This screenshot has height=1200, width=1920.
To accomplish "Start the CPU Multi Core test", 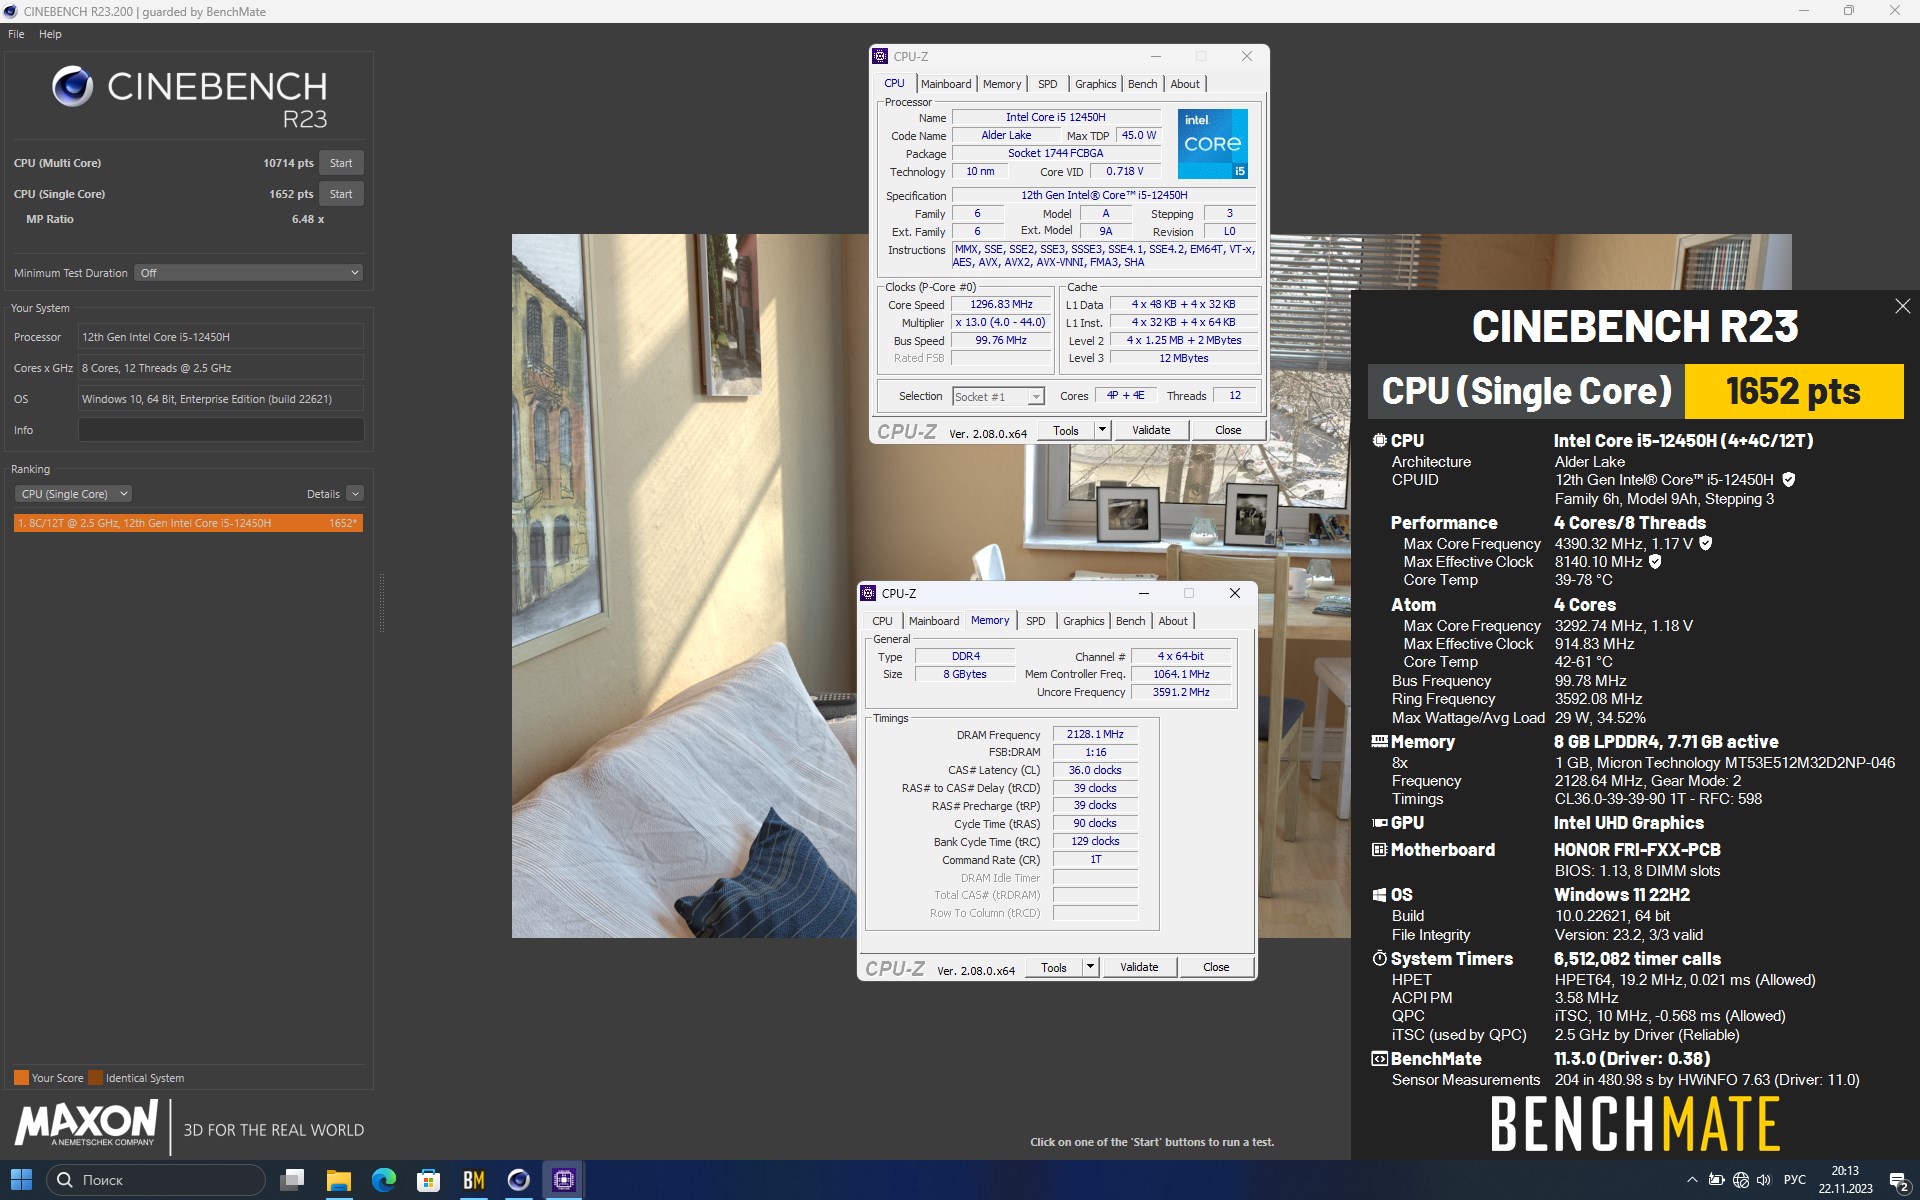I will (341, 163).
